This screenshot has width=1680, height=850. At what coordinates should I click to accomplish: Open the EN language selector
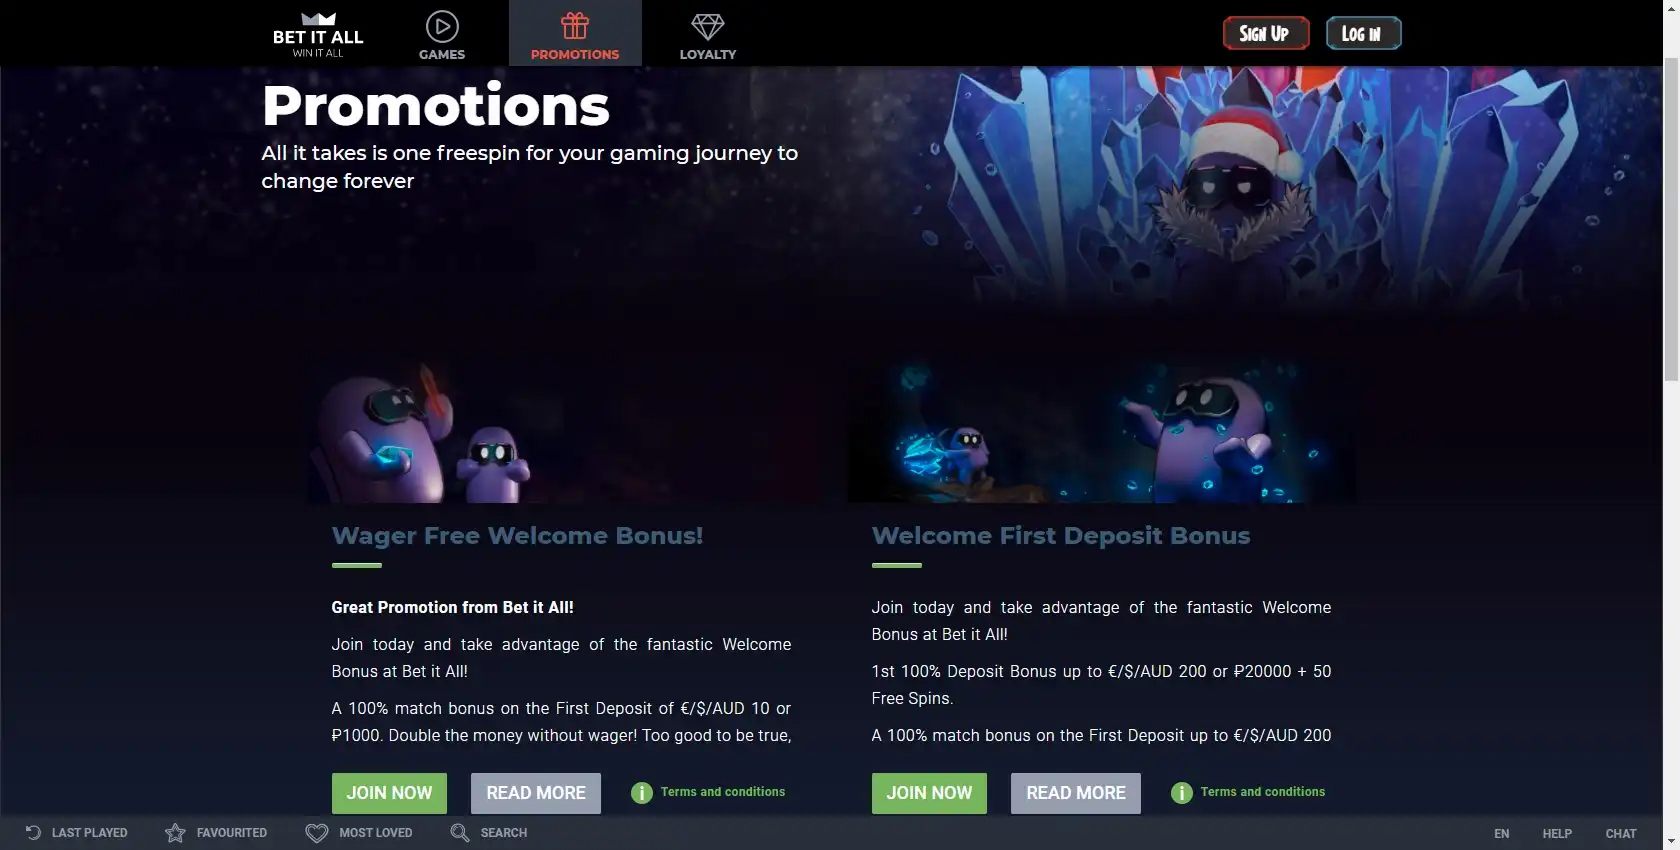[1502, 833]
